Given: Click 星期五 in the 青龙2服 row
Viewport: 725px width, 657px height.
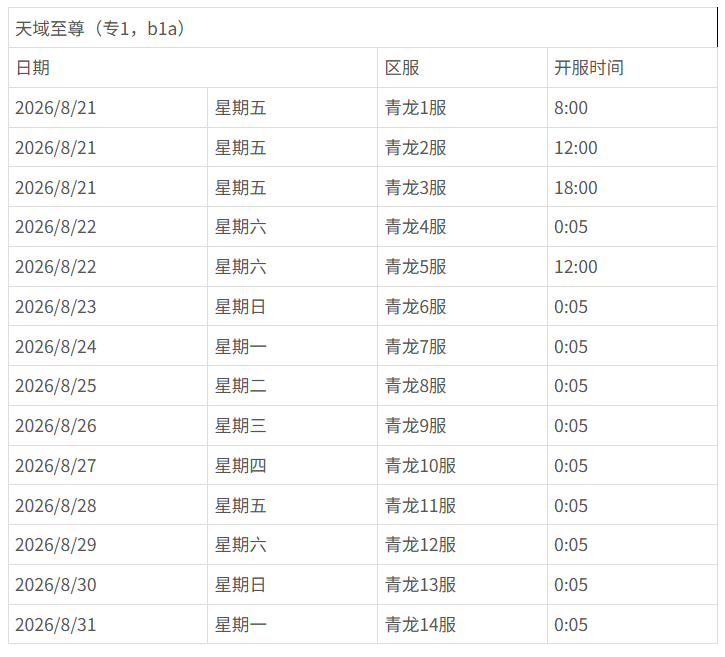Looking at the screenshot, I should [x=240, y=148].
